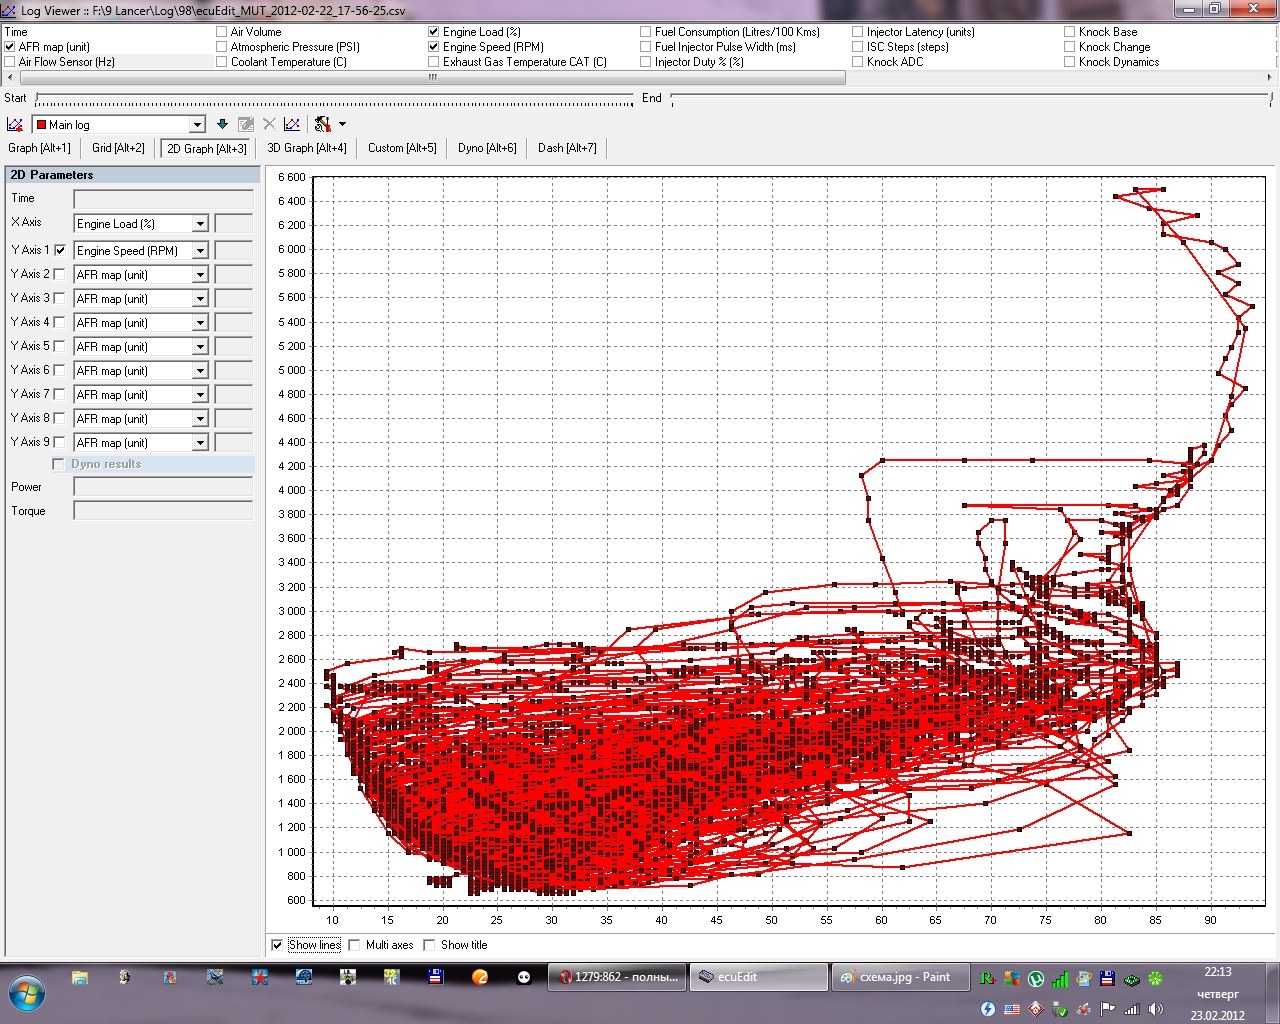Viewport: 1280px width, 1024px height.
Task: Click the floppy disk taskbar icon
Action: (x=435, y=977)
